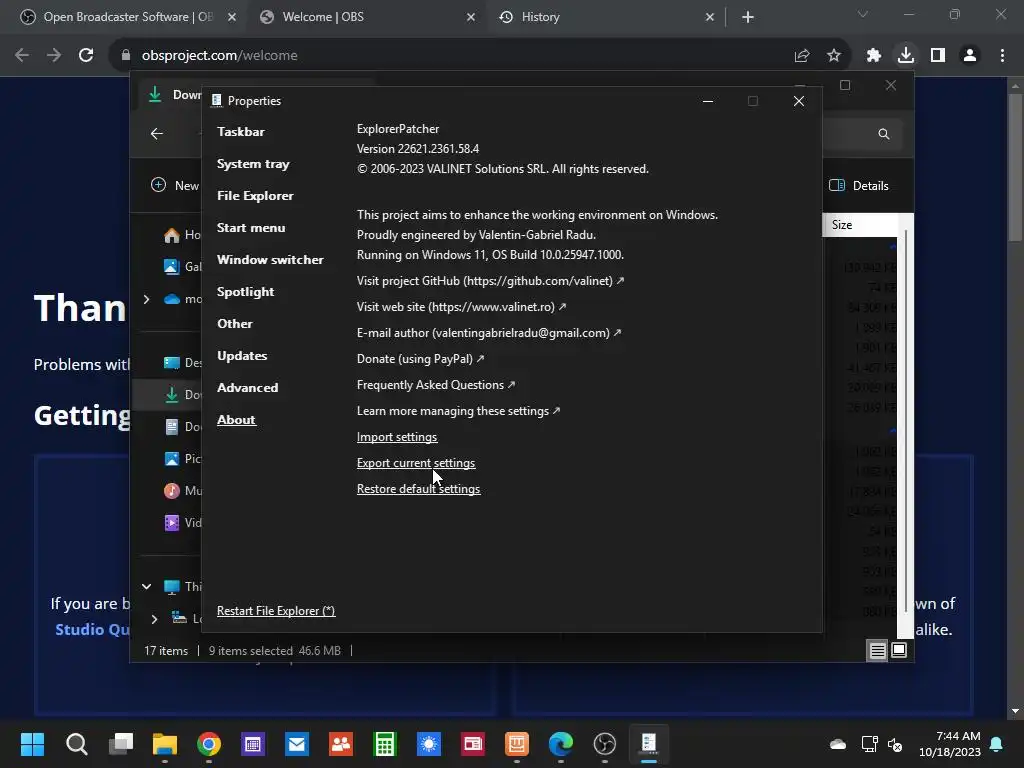The width and height of the screenshot is (1024, 768).
Task: Click back arrow in File Explorer window
Action: point(157,134)
